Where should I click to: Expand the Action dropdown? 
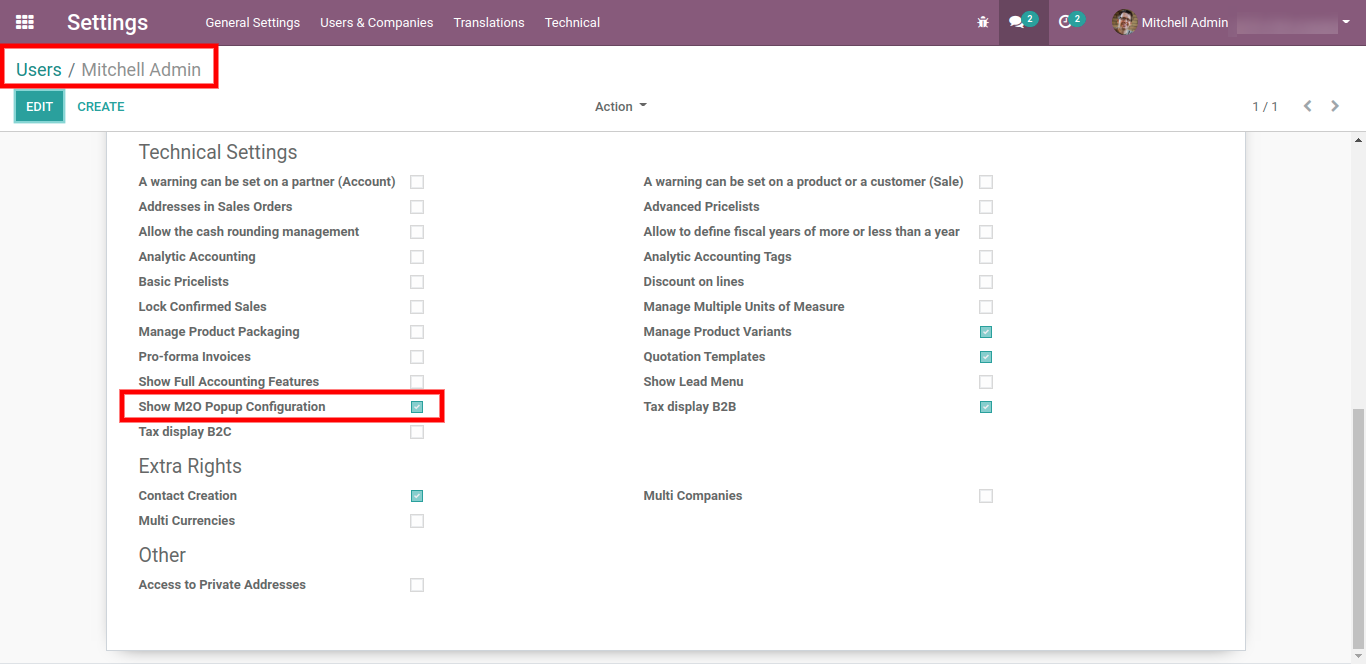tap(620, 107)
